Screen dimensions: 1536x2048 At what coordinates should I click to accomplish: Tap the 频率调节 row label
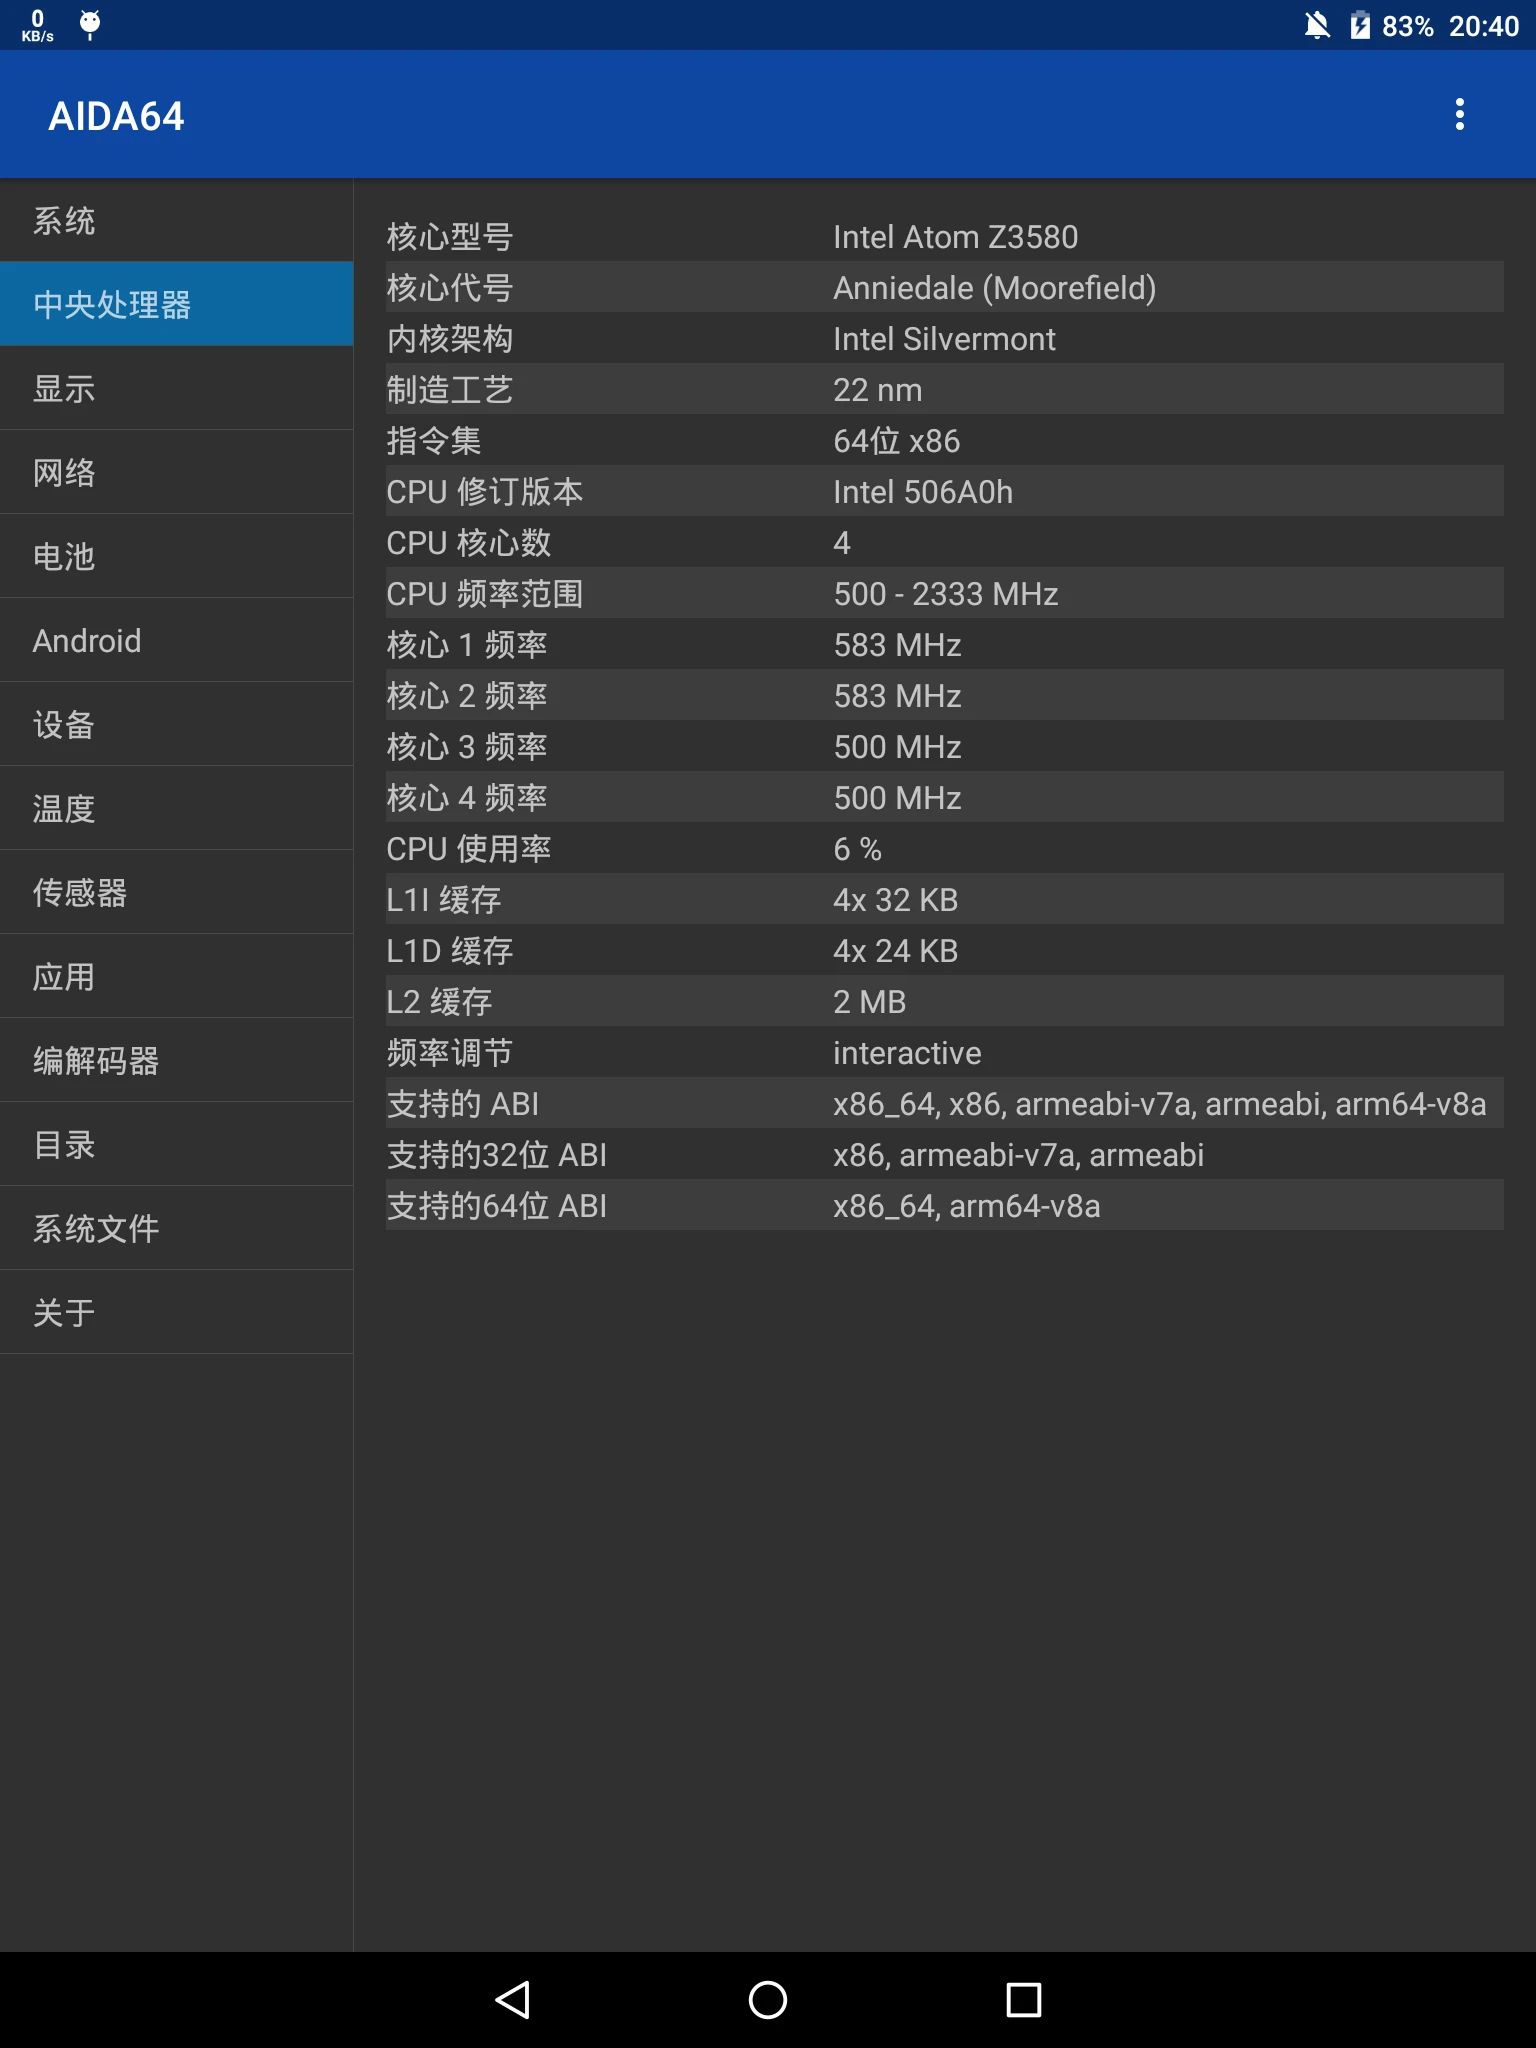(449, 1053)
